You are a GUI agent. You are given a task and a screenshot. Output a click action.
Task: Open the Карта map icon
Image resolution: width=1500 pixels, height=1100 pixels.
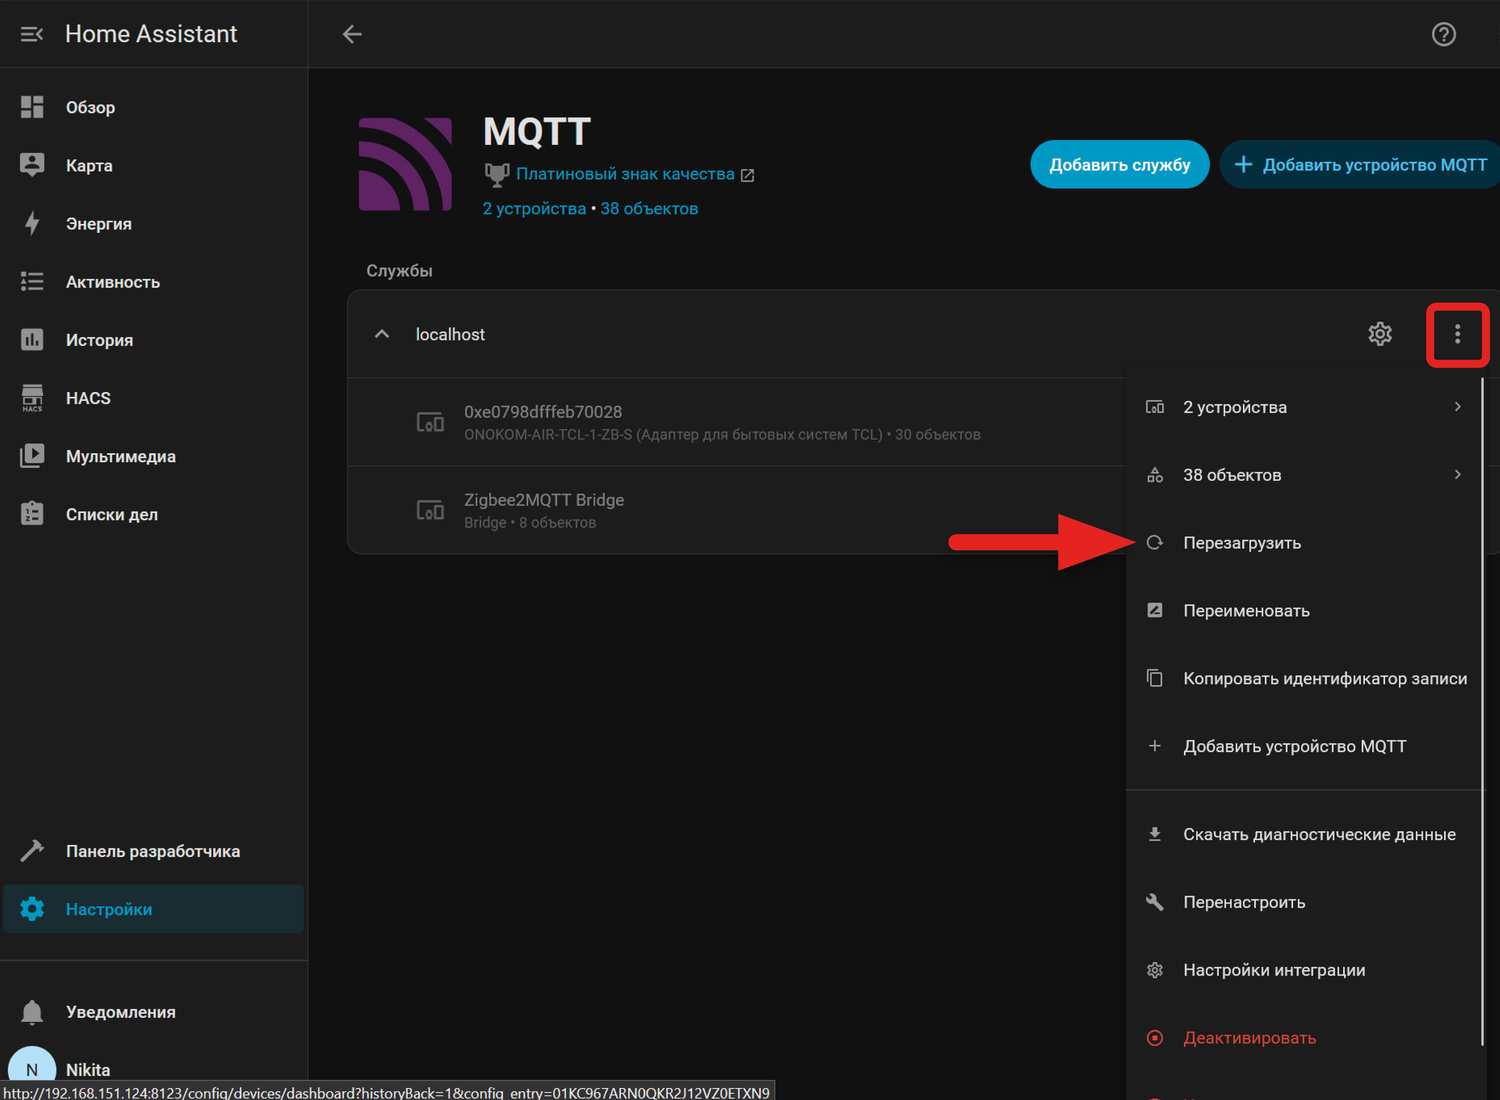coord(32,165)
